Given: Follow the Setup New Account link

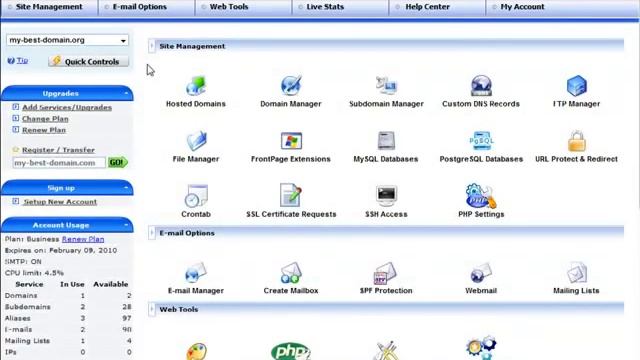Looking at the screenshot, I should 60,202.
